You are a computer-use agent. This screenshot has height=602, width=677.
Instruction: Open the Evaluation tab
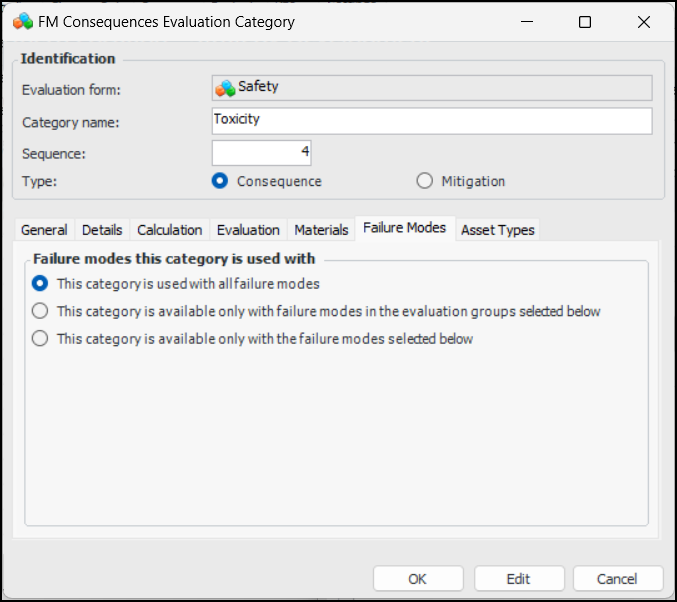248,230
